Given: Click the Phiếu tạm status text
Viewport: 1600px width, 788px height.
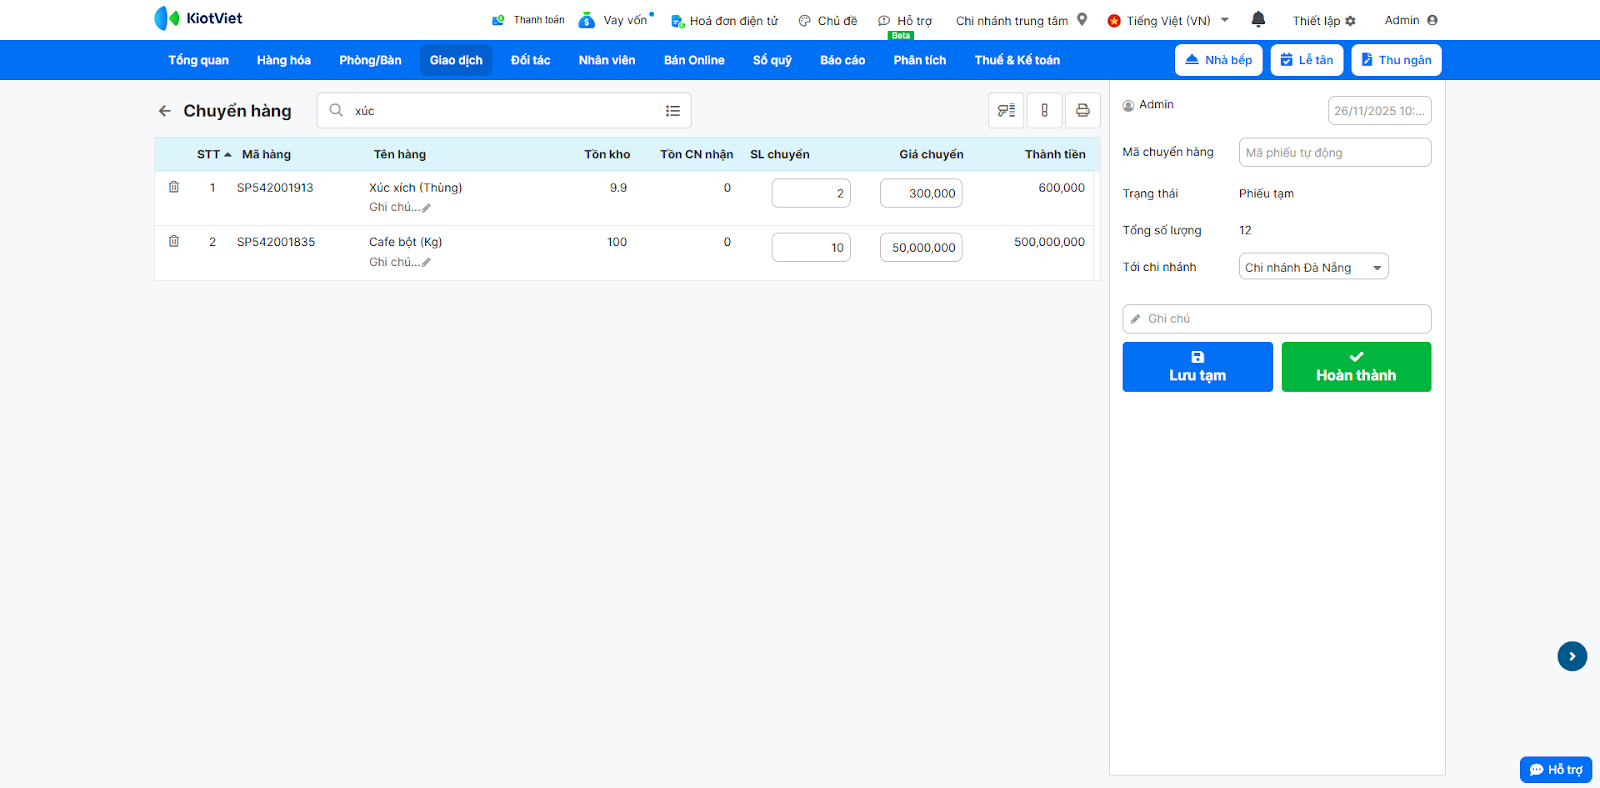Looking at the screenshot, I should click(x=1266, y=194).
